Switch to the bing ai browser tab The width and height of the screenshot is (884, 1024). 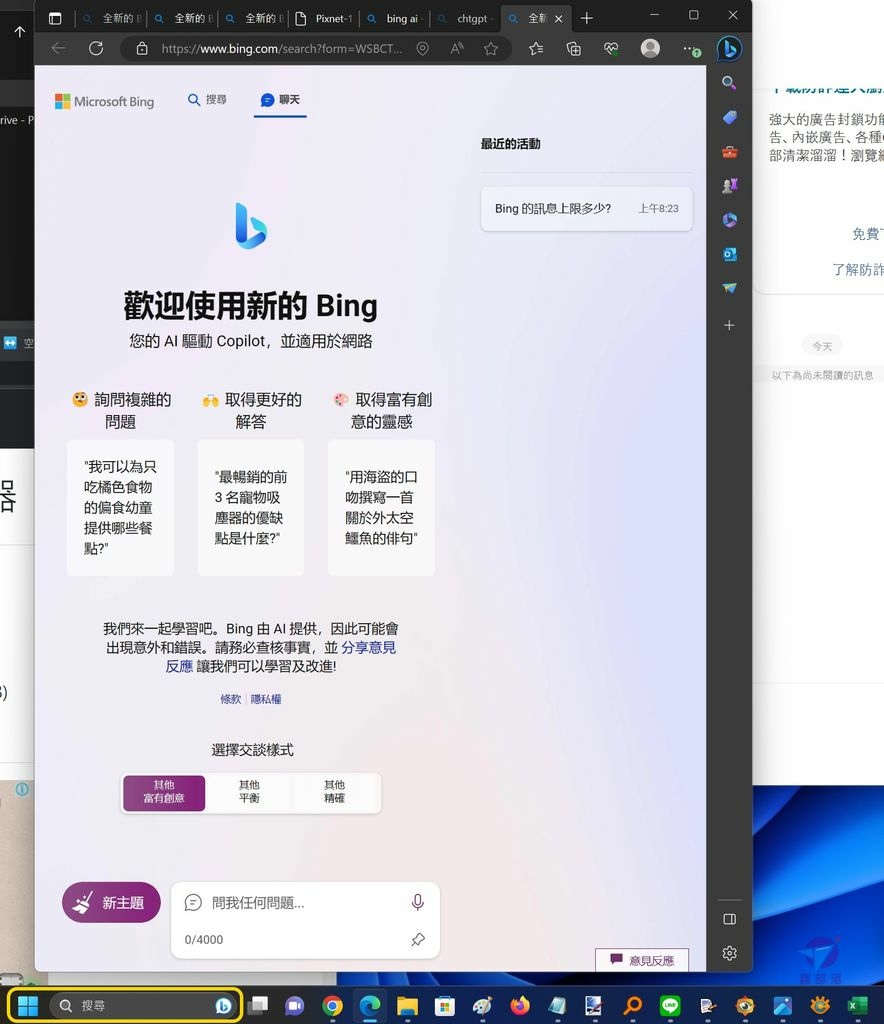(396, 18)
